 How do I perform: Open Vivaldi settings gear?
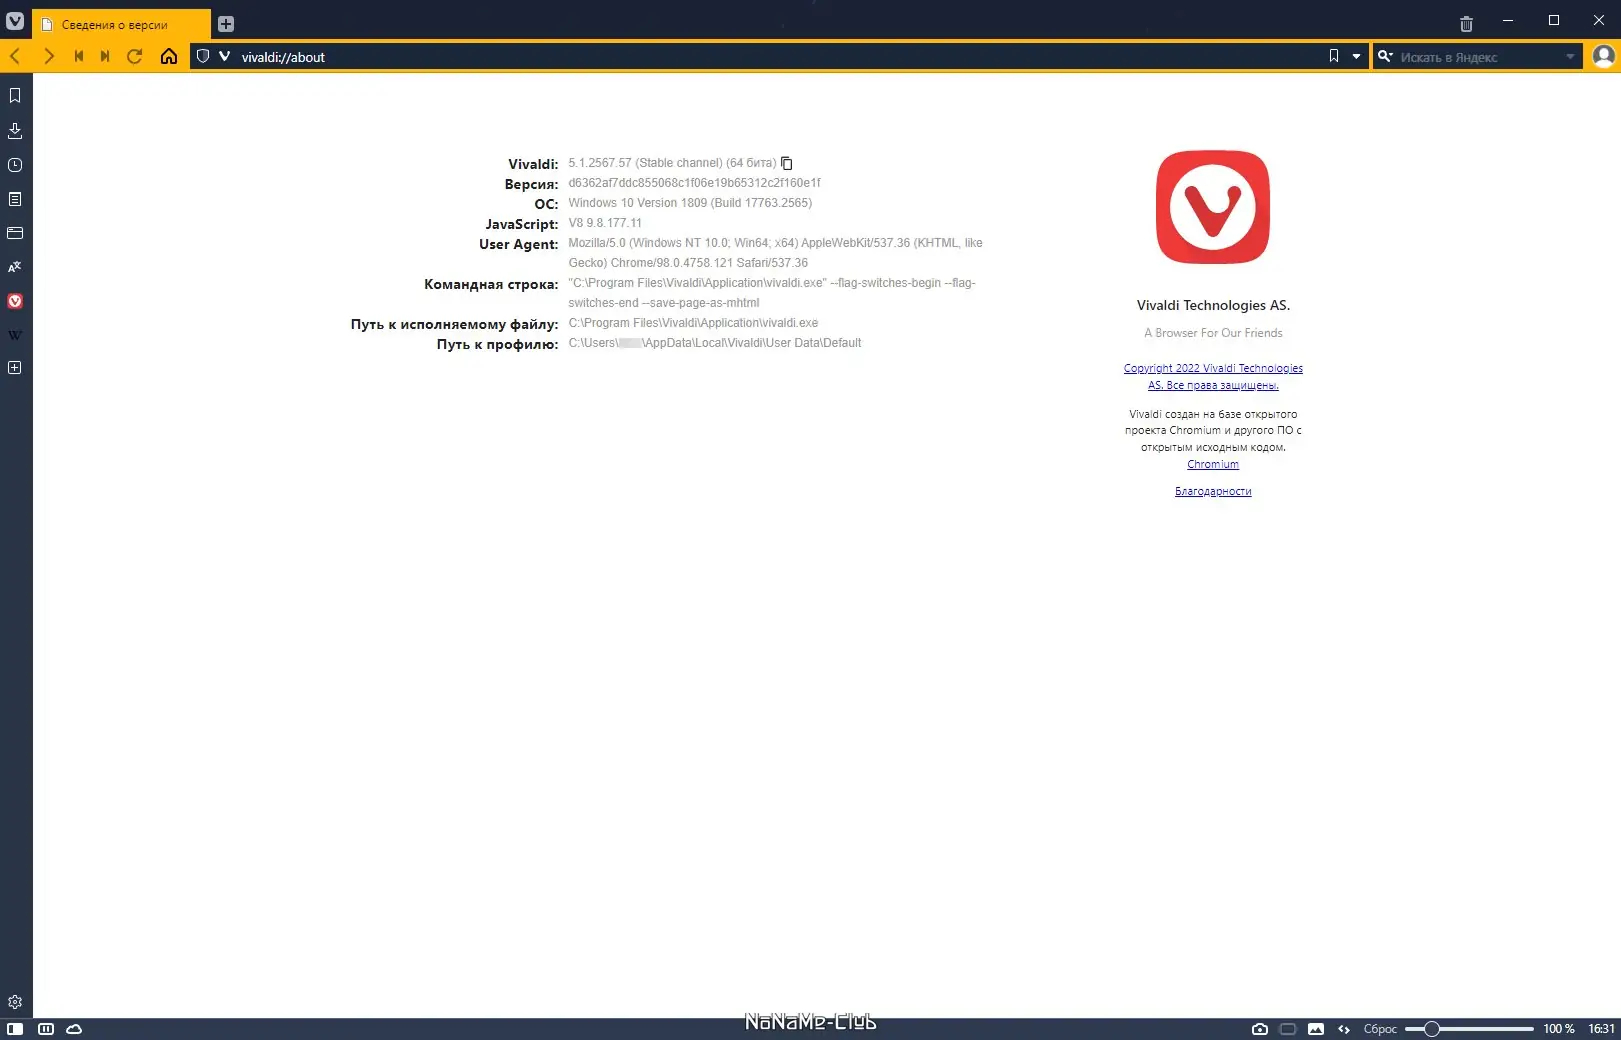(x=15, y=1002)
